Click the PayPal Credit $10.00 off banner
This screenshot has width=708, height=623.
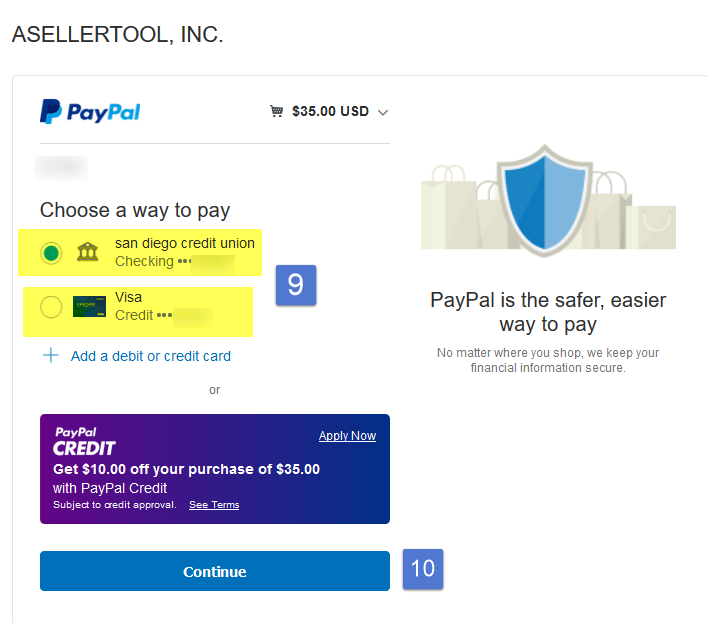tap(215, 469)
